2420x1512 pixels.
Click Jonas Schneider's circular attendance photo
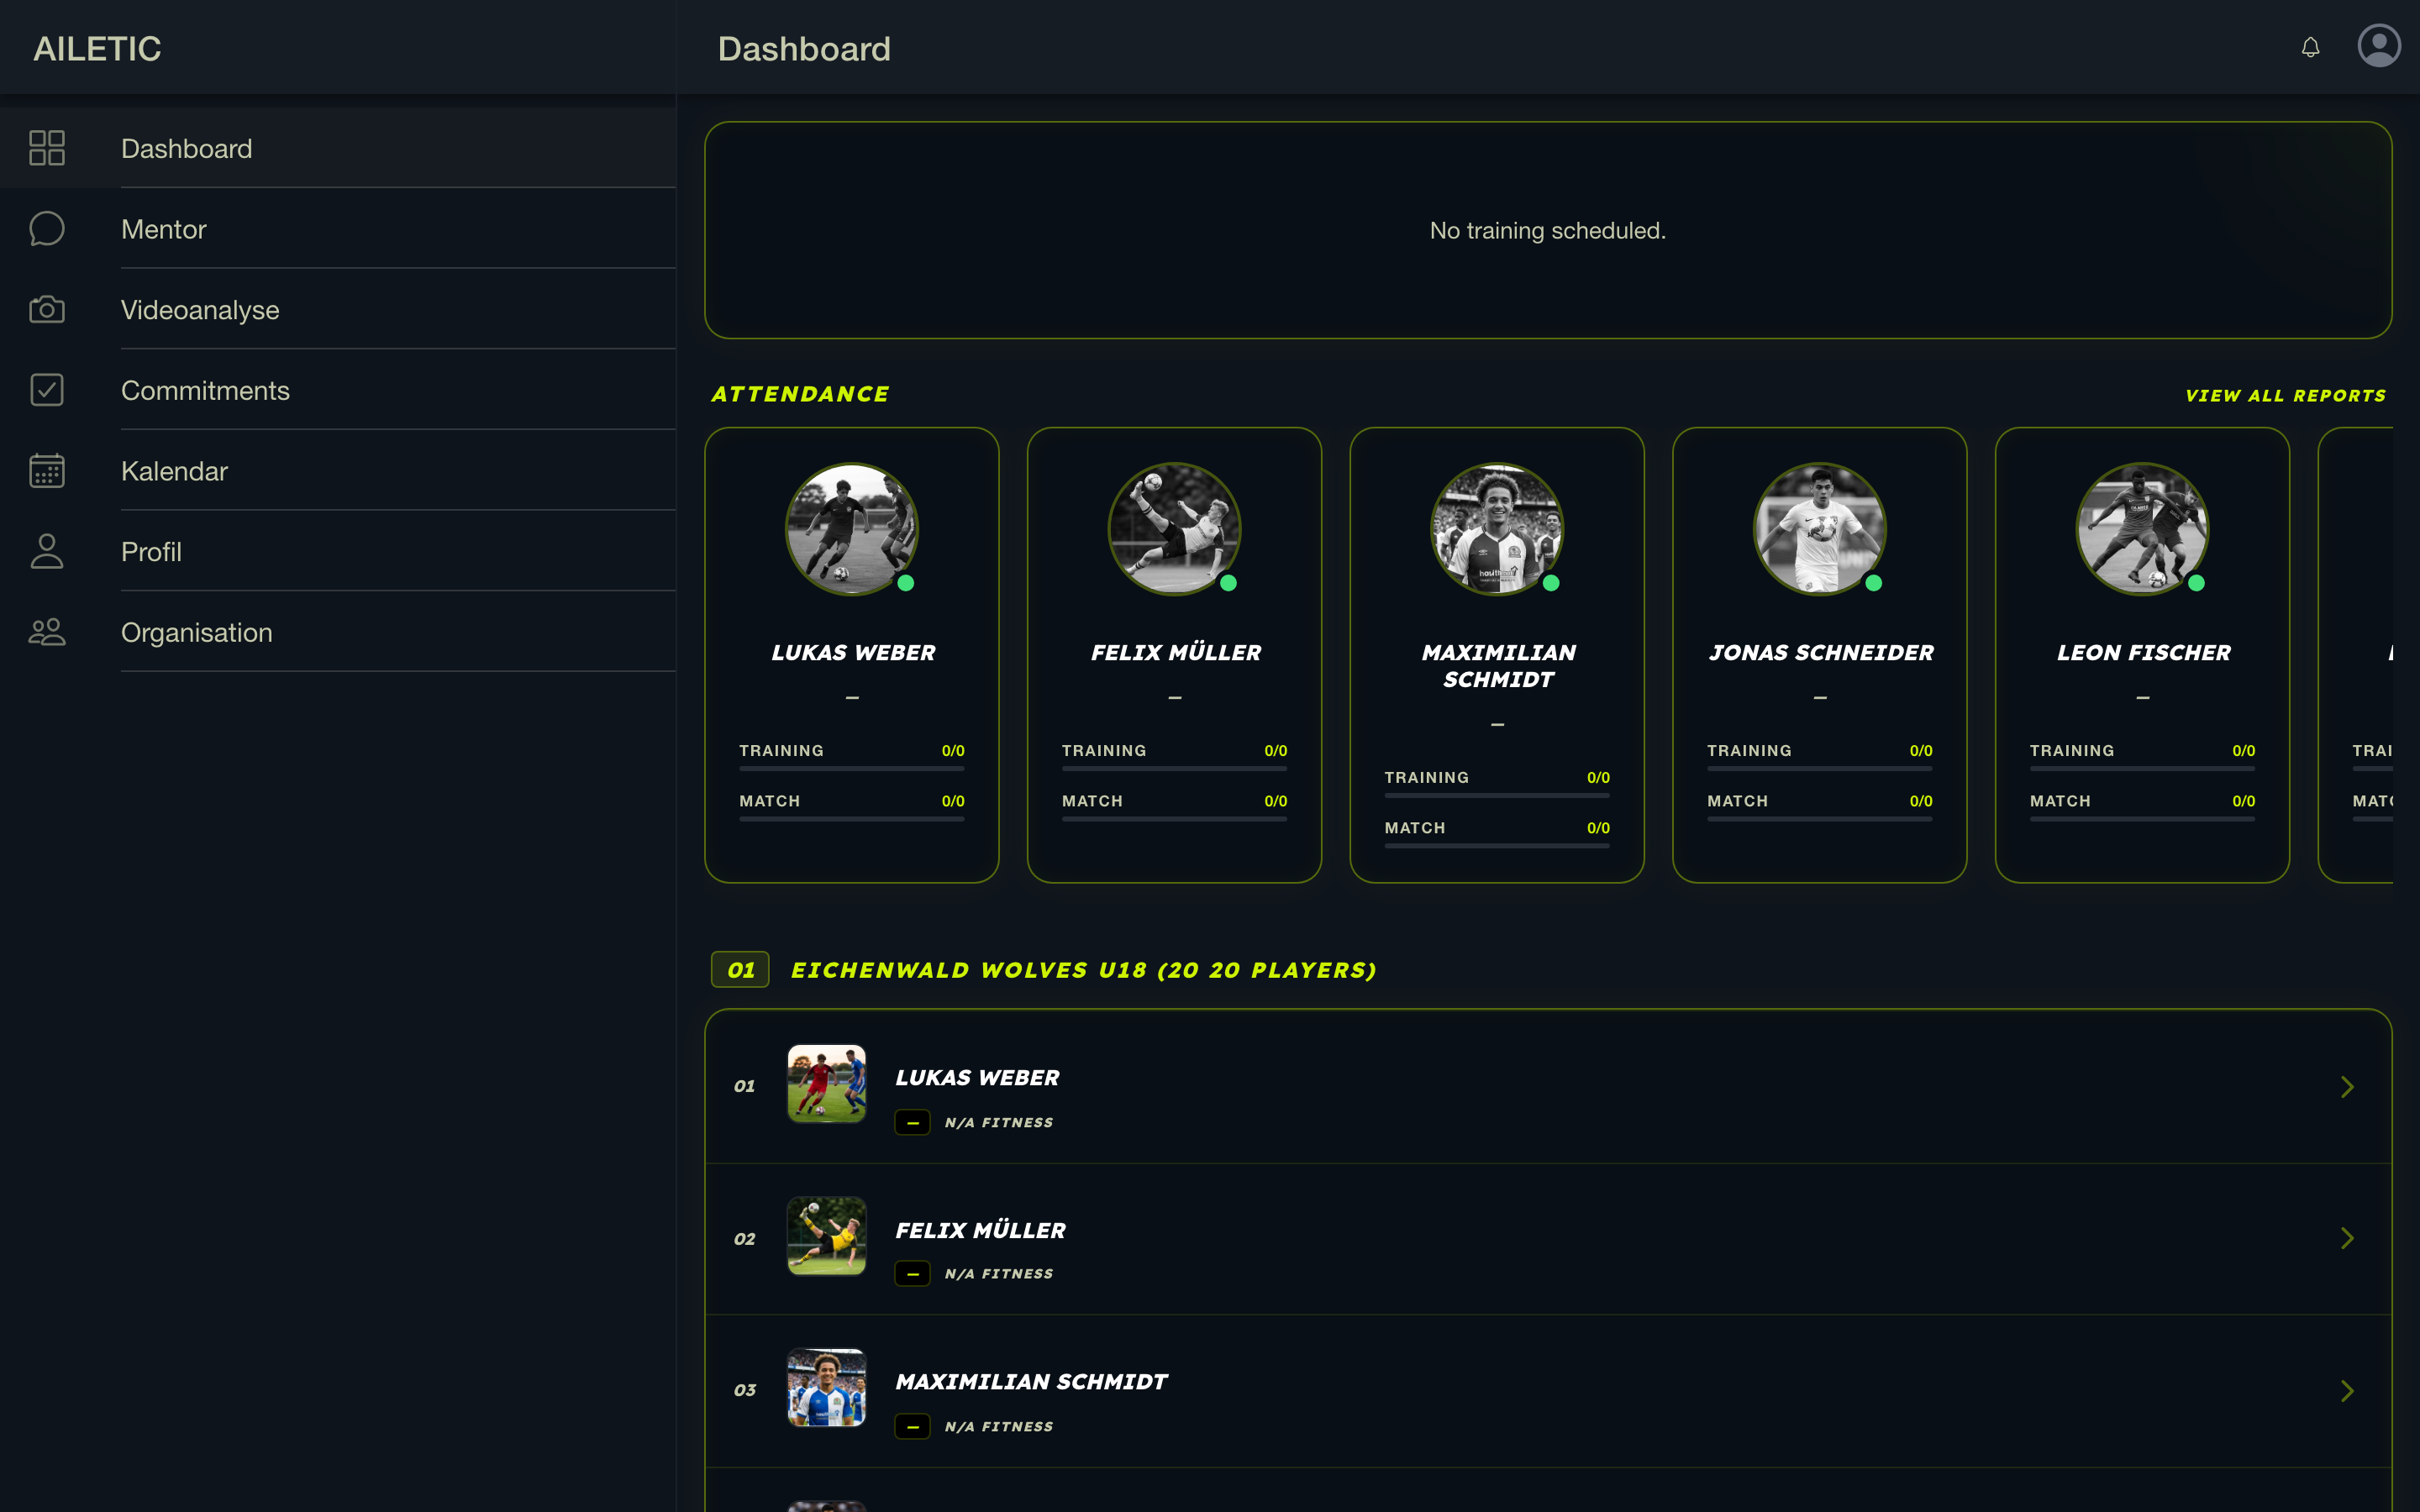coord(1820,529)
